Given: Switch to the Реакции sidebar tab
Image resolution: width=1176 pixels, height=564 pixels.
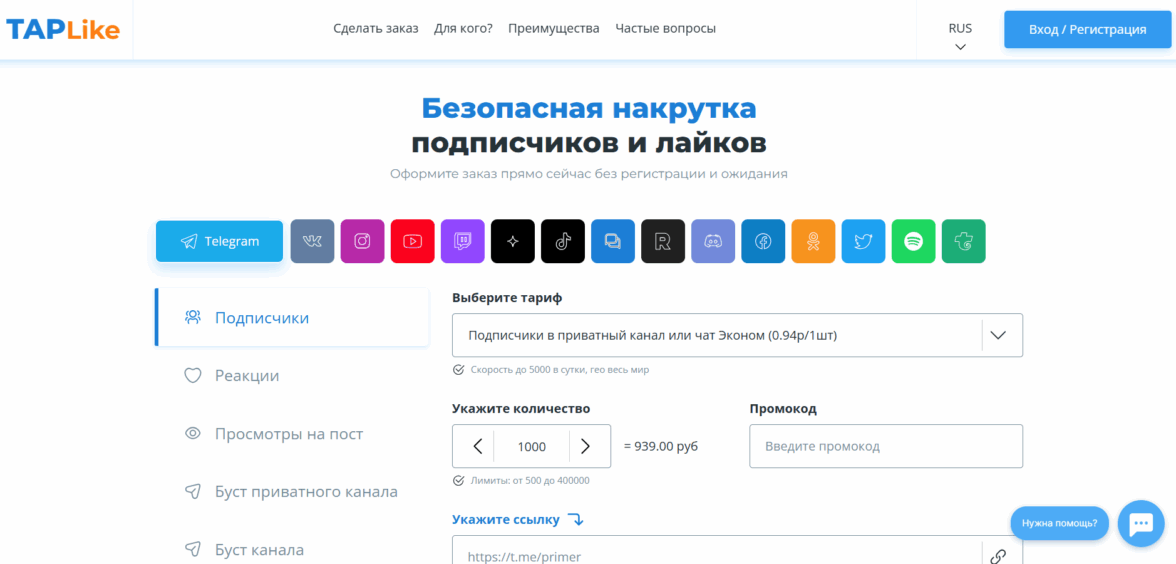Looking at the screenshot, I should [x=246, y=376].
